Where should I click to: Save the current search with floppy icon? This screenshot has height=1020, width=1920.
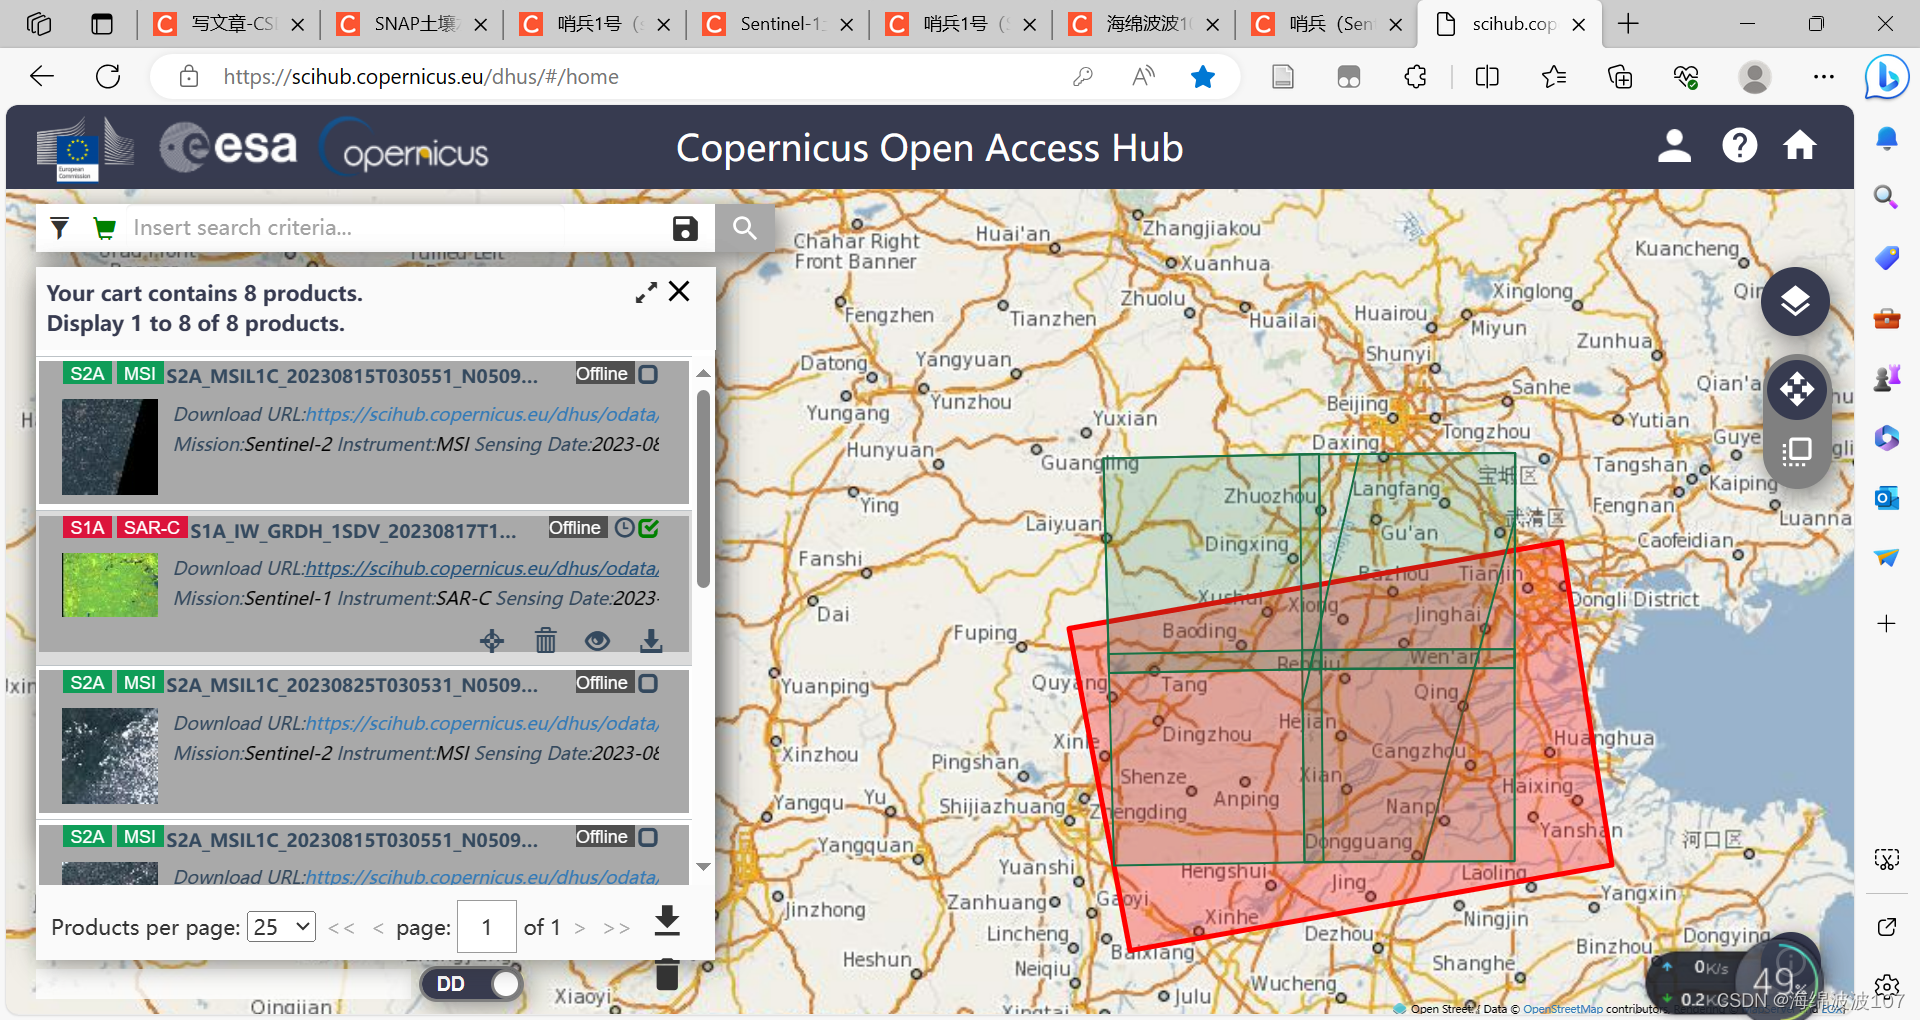point(685,228)
